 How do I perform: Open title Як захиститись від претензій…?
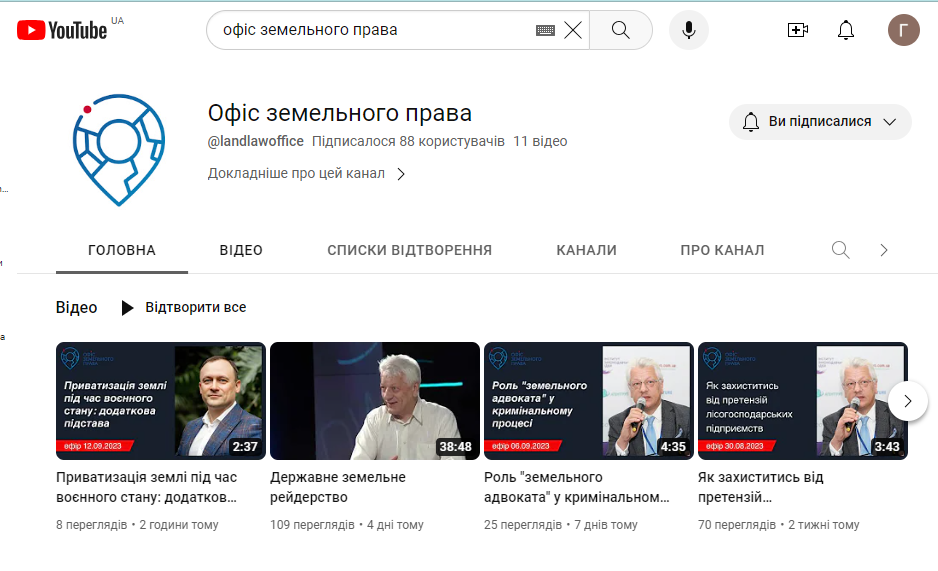tap(761, 487)
